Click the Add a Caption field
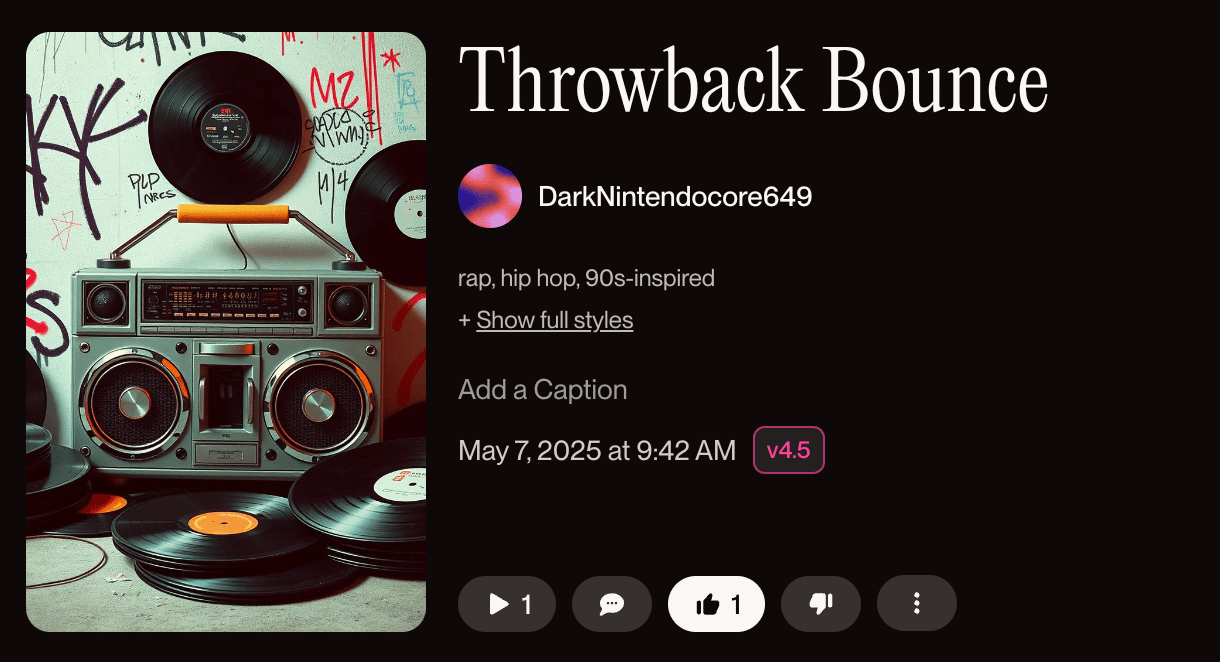The image size is (1220, 662). (x=543, y=389)
